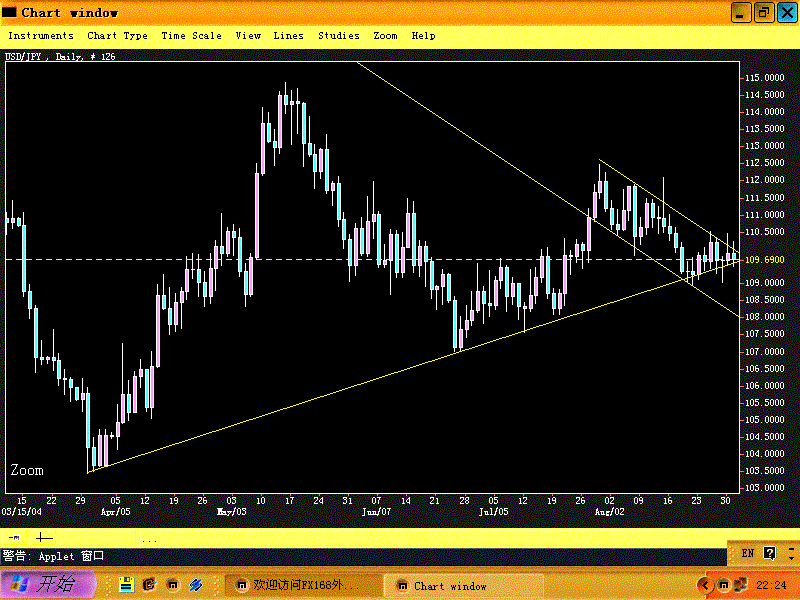
Task: Click the language bar help icon
Action: (x=769, y=553)
